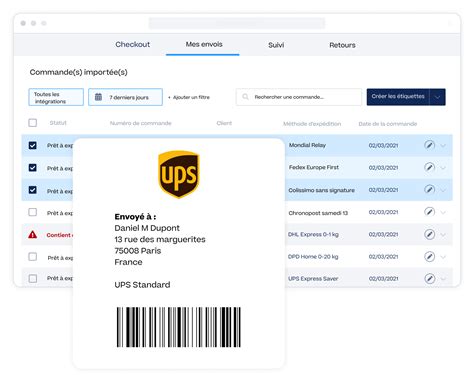Open the Checkout tab
Viewport: 474px width, 375px height.
pos(132,44)
